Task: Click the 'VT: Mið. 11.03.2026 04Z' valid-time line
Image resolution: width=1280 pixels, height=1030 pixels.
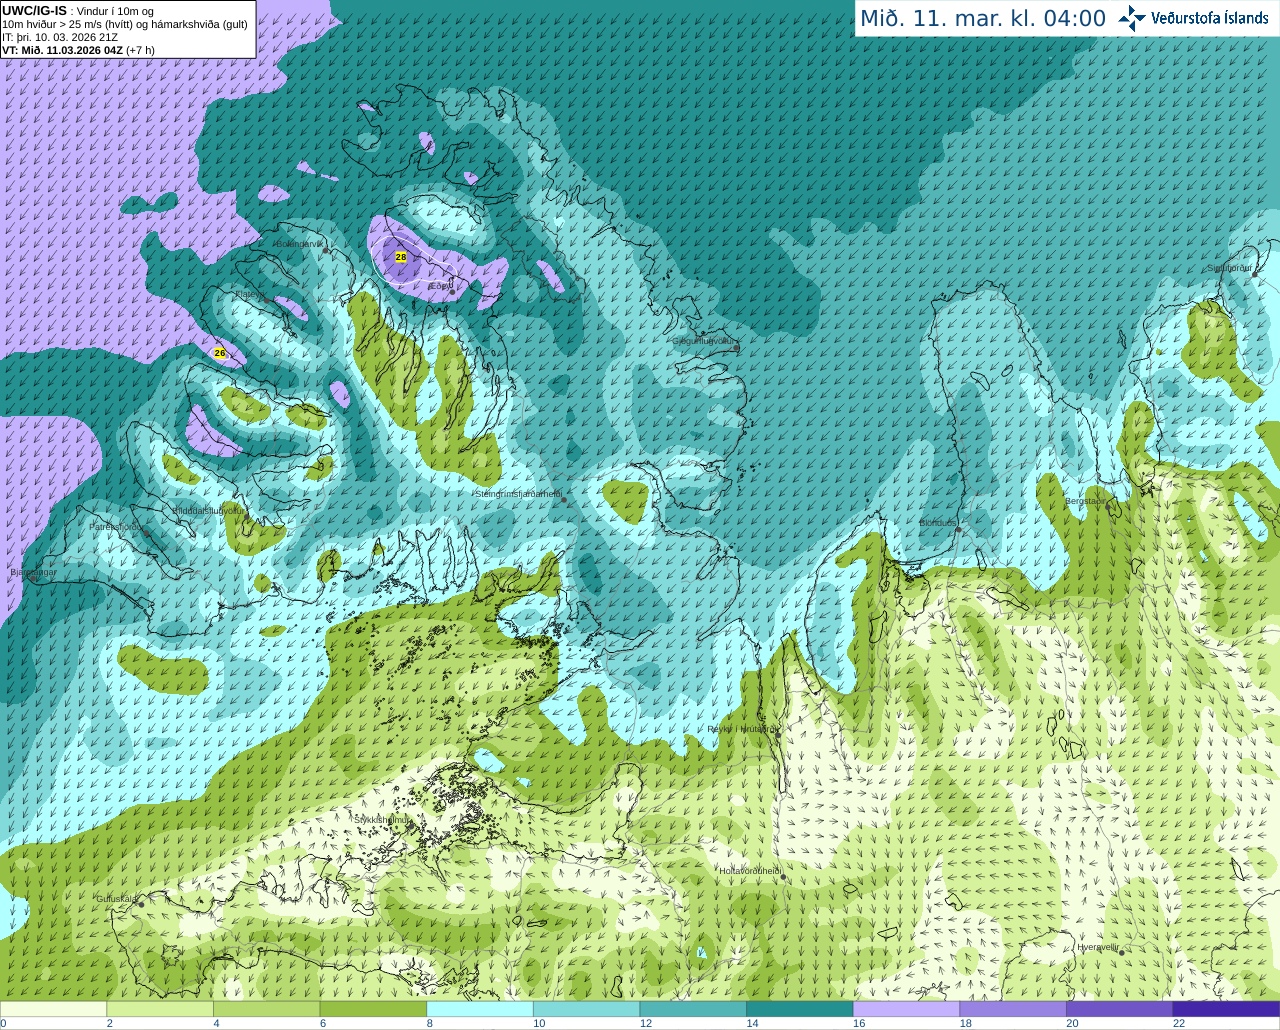Action: 62,50
